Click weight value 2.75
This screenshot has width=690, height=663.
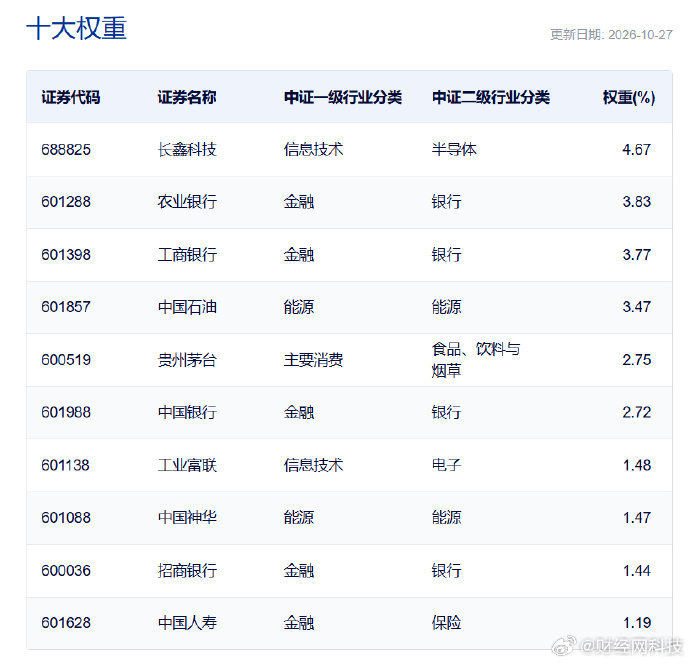click(x=636, y=360)
